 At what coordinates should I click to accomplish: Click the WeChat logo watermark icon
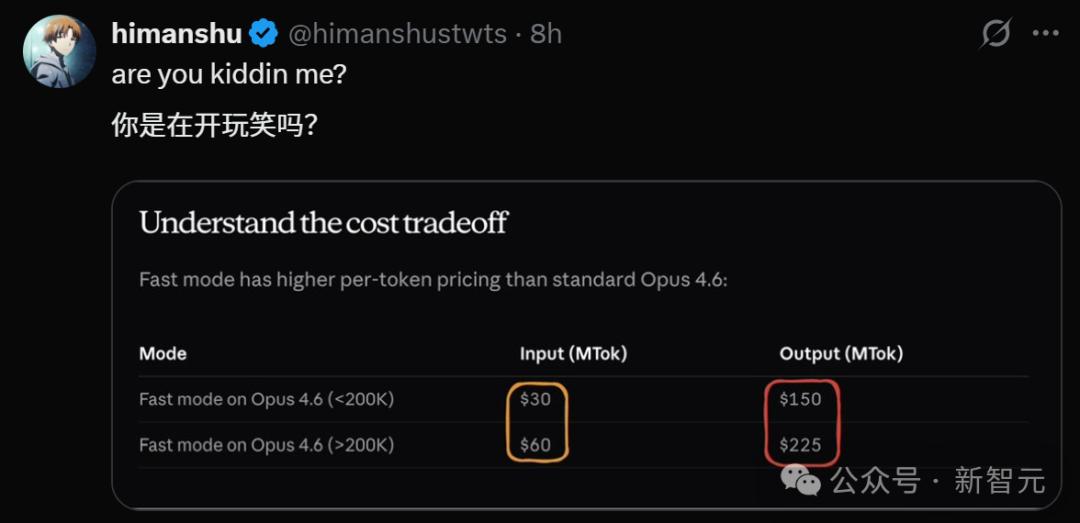[x=800, y=480]
